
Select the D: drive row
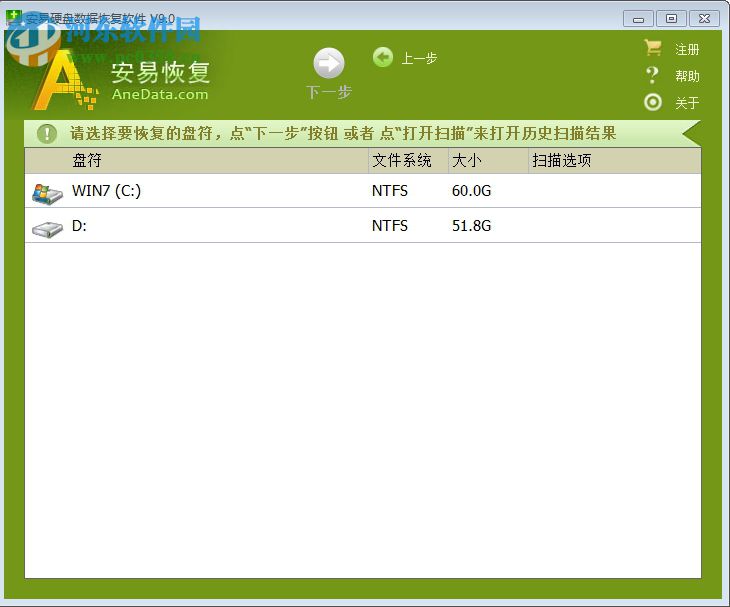tap(363, 226)
